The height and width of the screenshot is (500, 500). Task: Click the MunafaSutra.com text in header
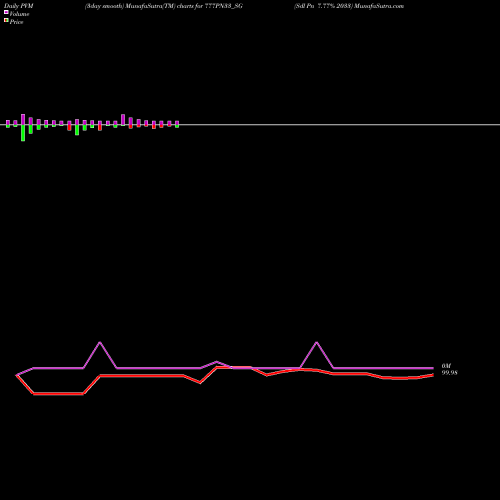coord(379,6)
